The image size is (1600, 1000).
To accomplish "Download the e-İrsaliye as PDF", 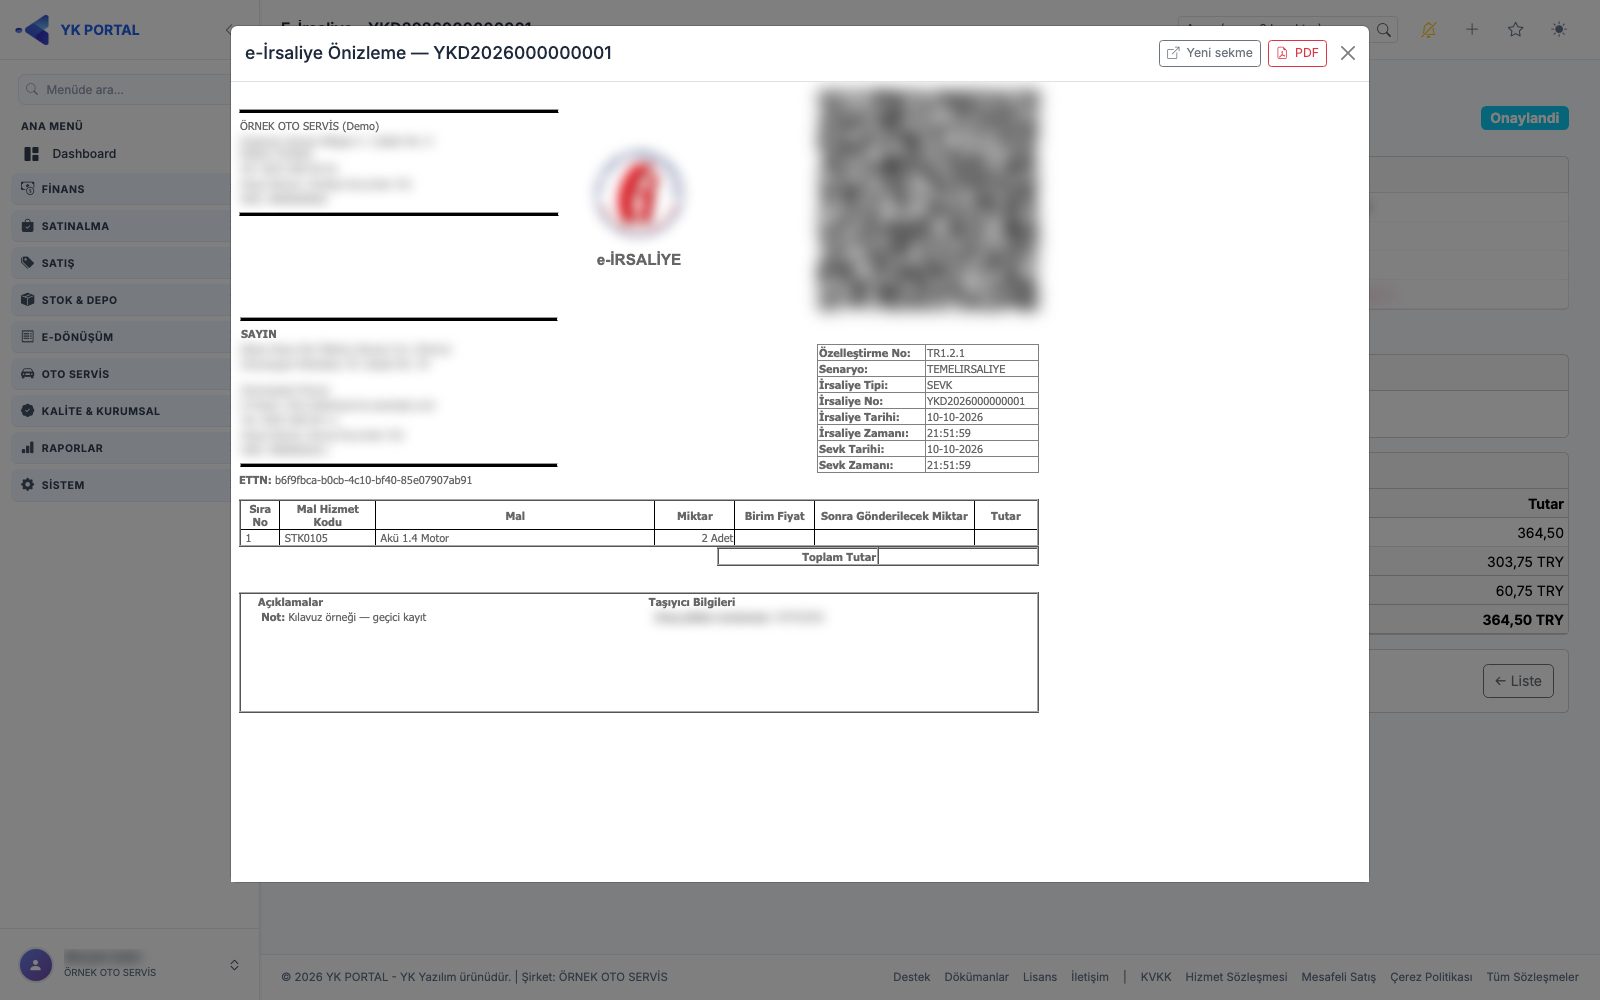I will point(1297,53).
